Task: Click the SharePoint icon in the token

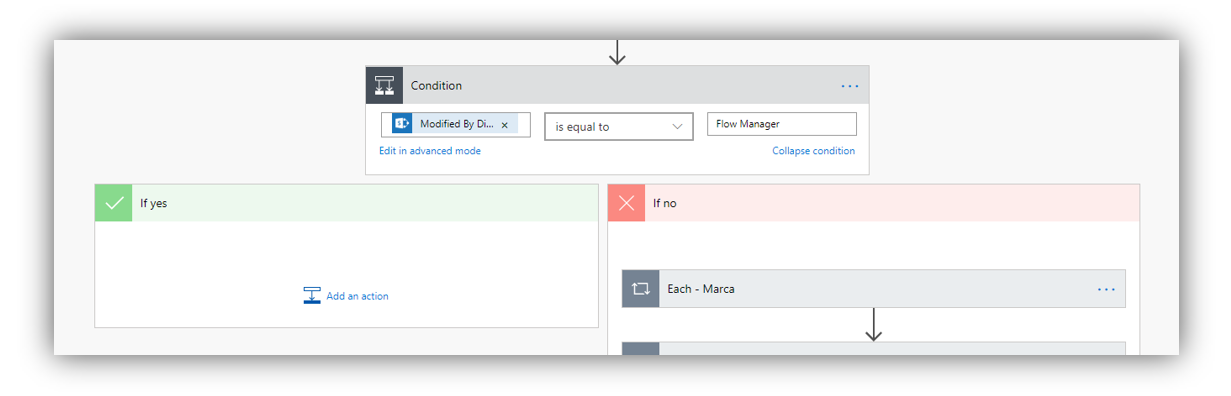Action: click(x=403, y=125)
